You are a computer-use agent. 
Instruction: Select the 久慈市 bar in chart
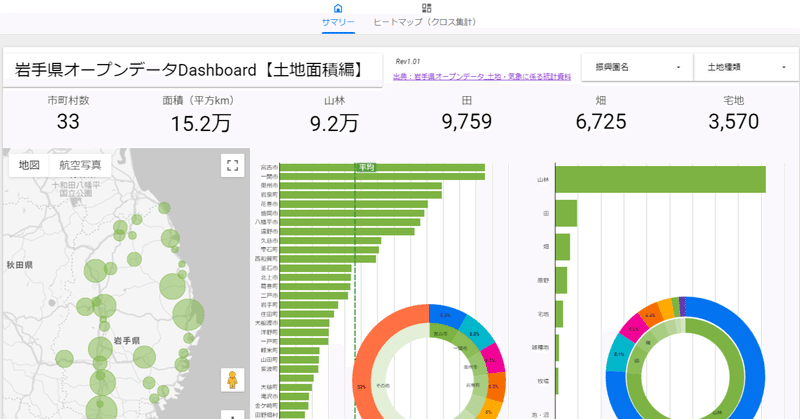pyautogui.click(x=331, y=241)
